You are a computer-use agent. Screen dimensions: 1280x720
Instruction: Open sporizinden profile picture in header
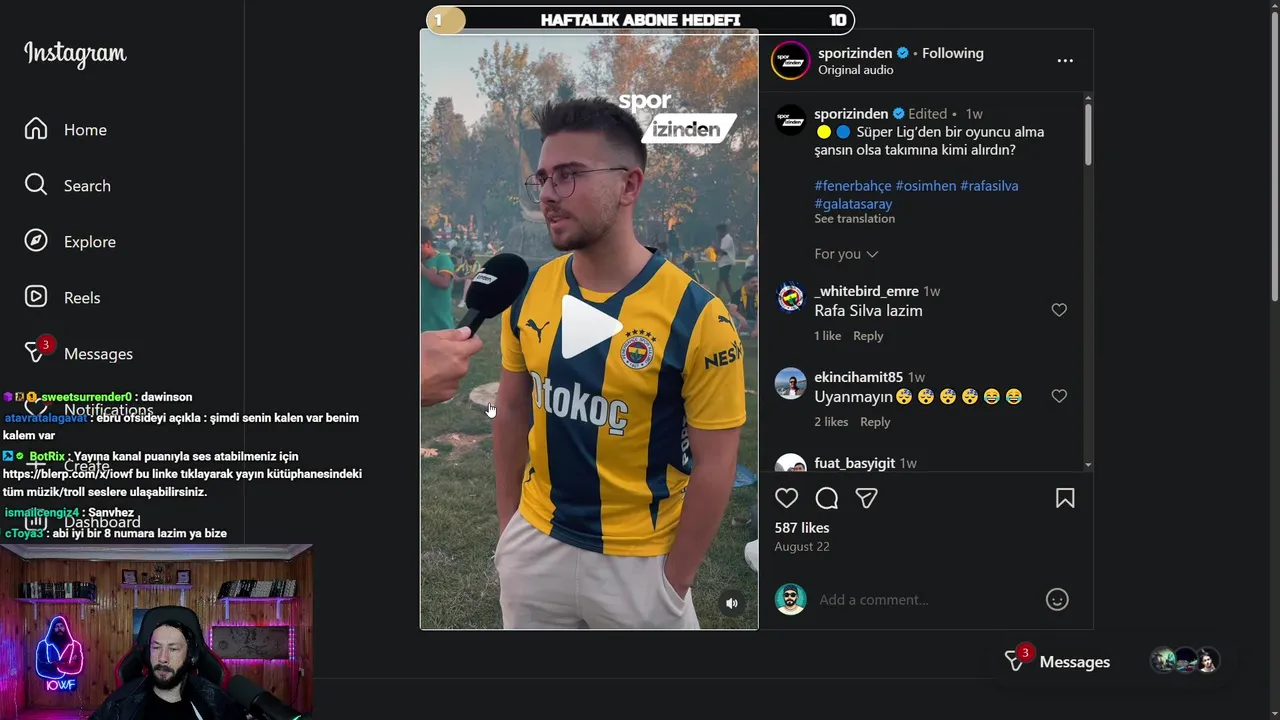point(790,61)
